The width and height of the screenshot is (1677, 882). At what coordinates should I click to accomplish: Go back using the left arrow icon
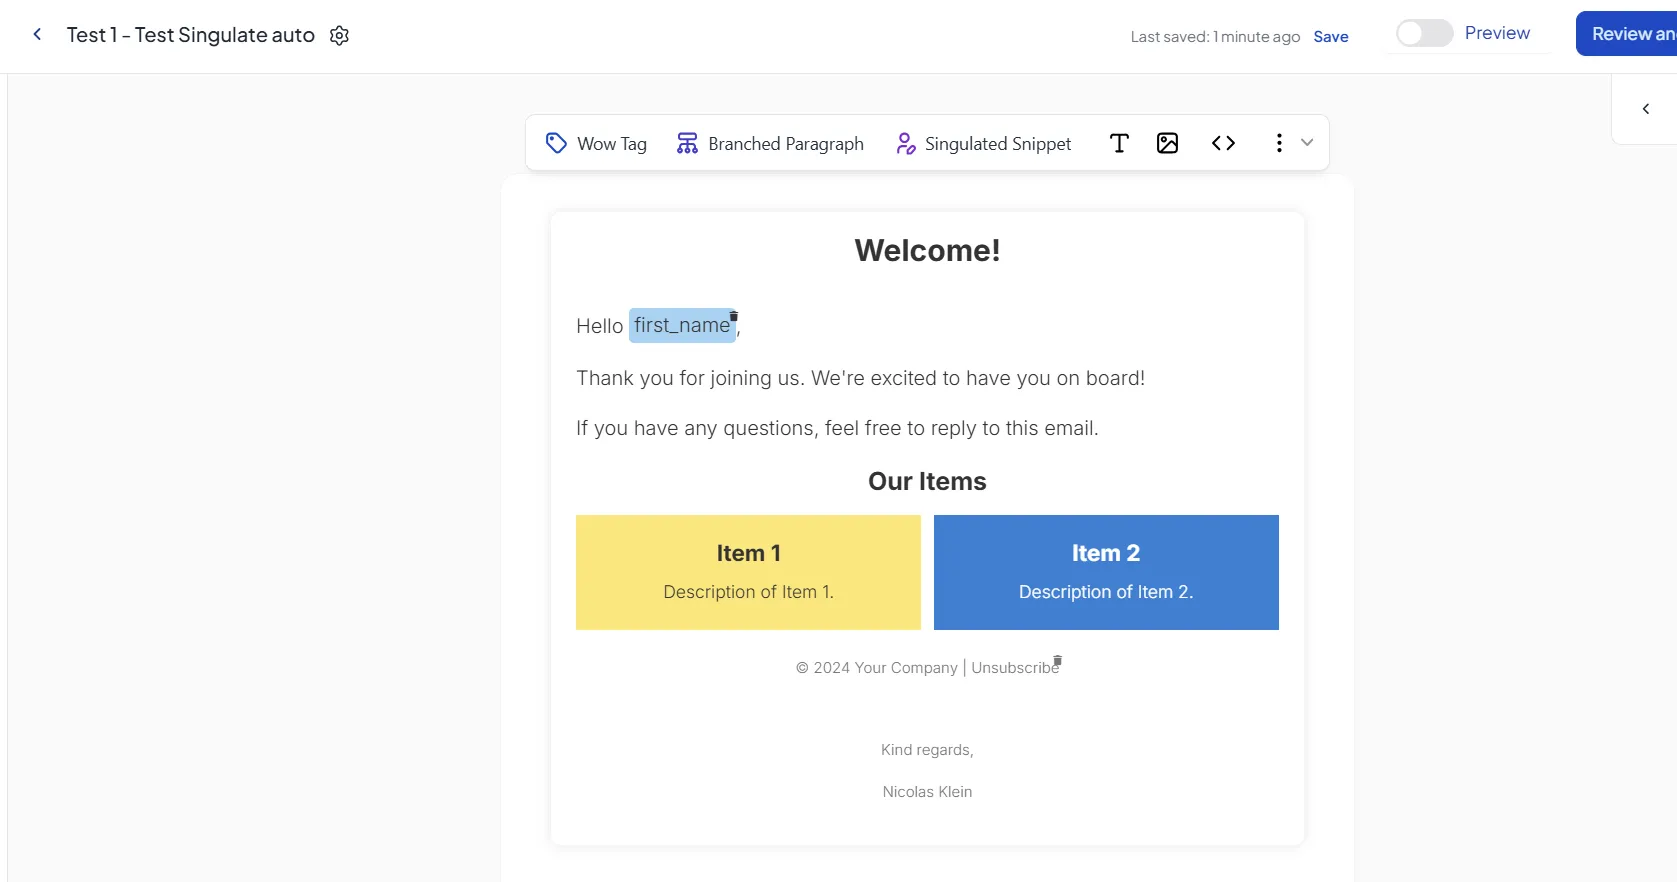37,34
